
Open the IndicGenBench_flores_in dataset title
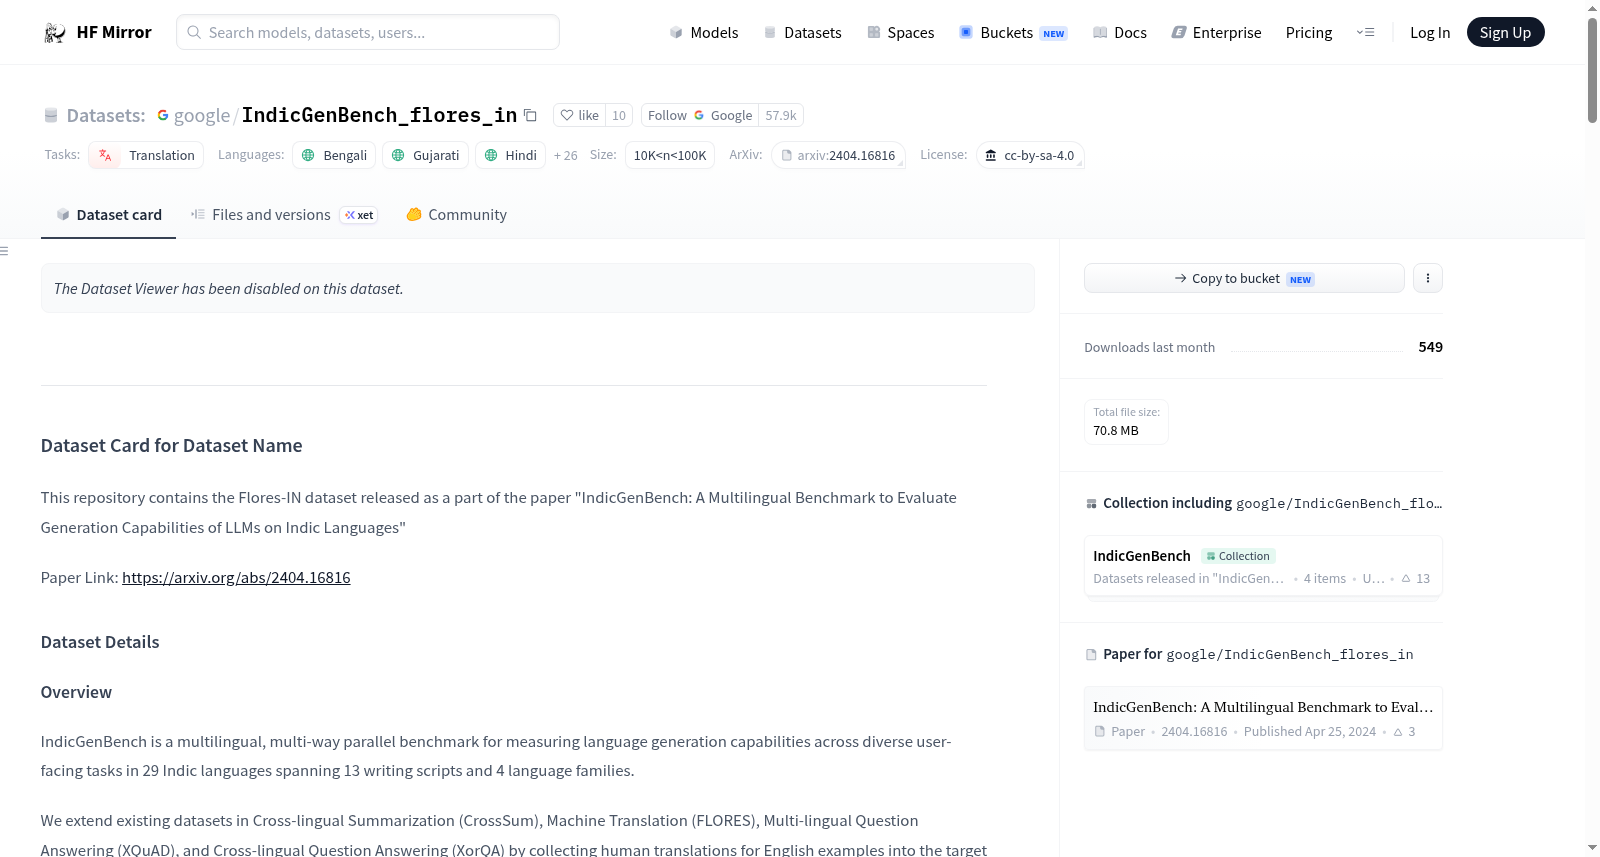[x=379, y=115]
